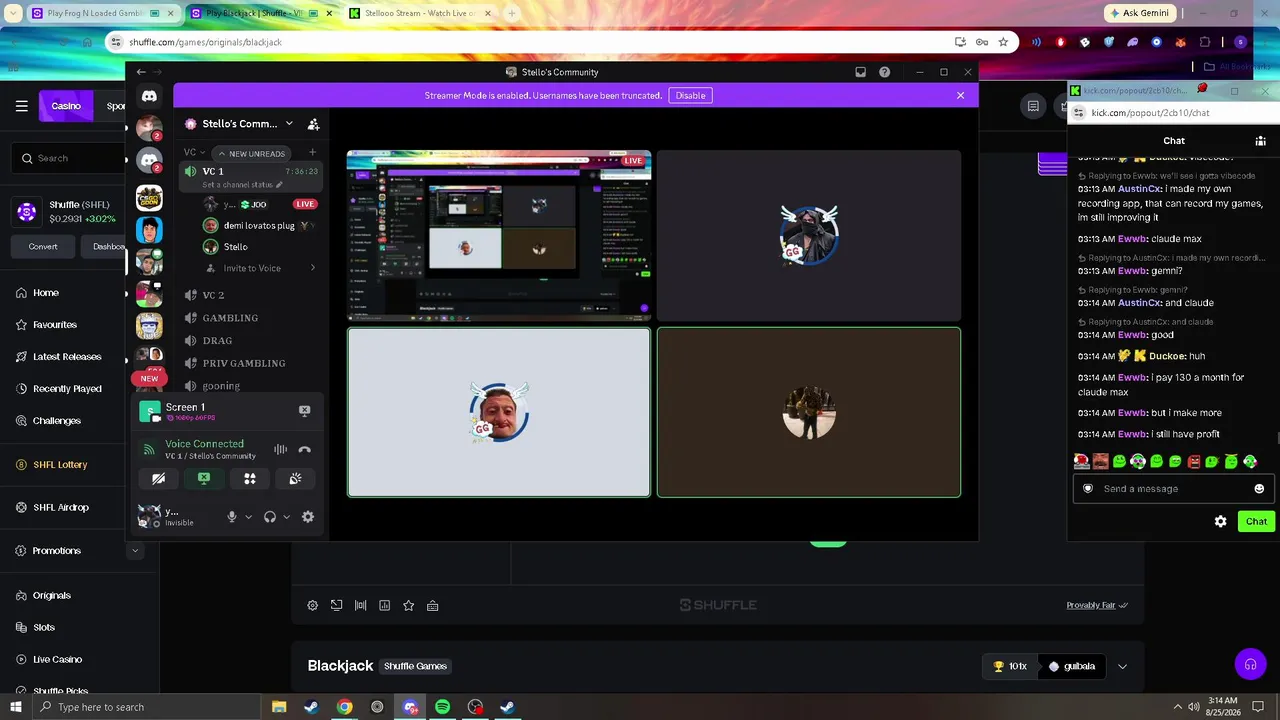
Task: Open Discord inbox icon in title bar
Action: point(860,72)
